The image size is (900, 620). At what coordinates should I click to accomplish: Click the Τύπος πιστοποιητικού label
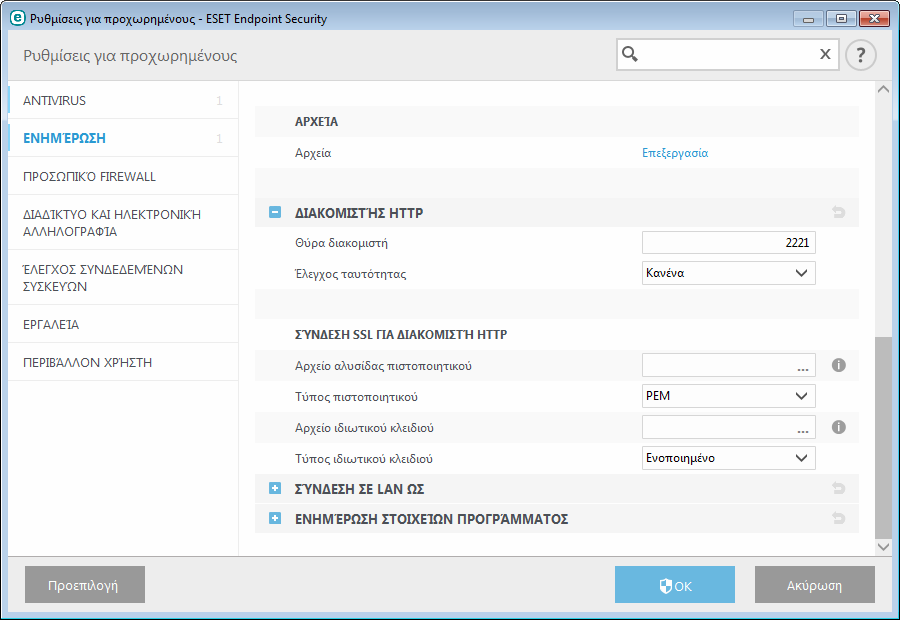(356, 397)
